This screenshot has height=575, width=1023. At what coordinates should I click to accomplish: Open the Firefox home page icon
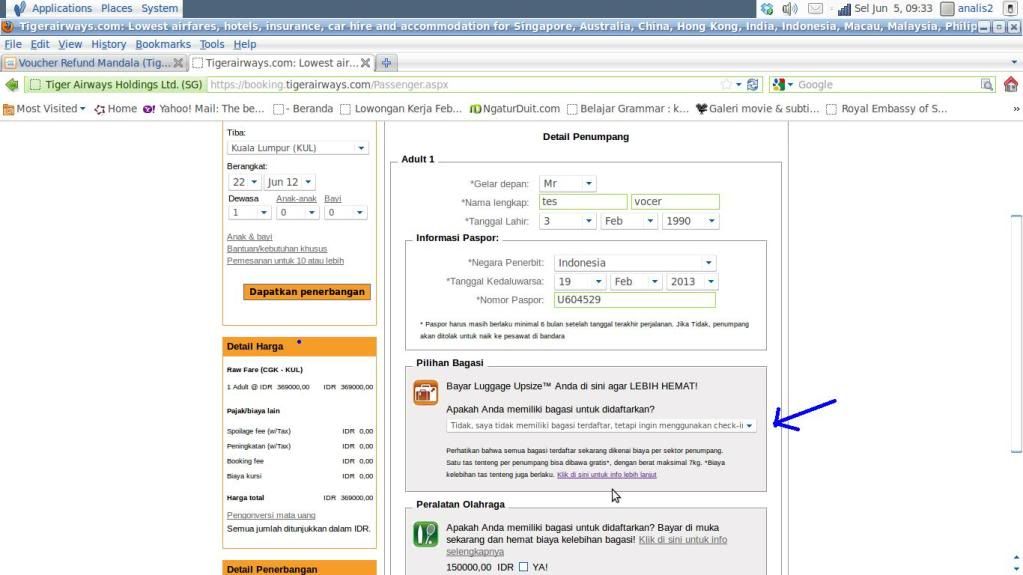point(1011,84)
